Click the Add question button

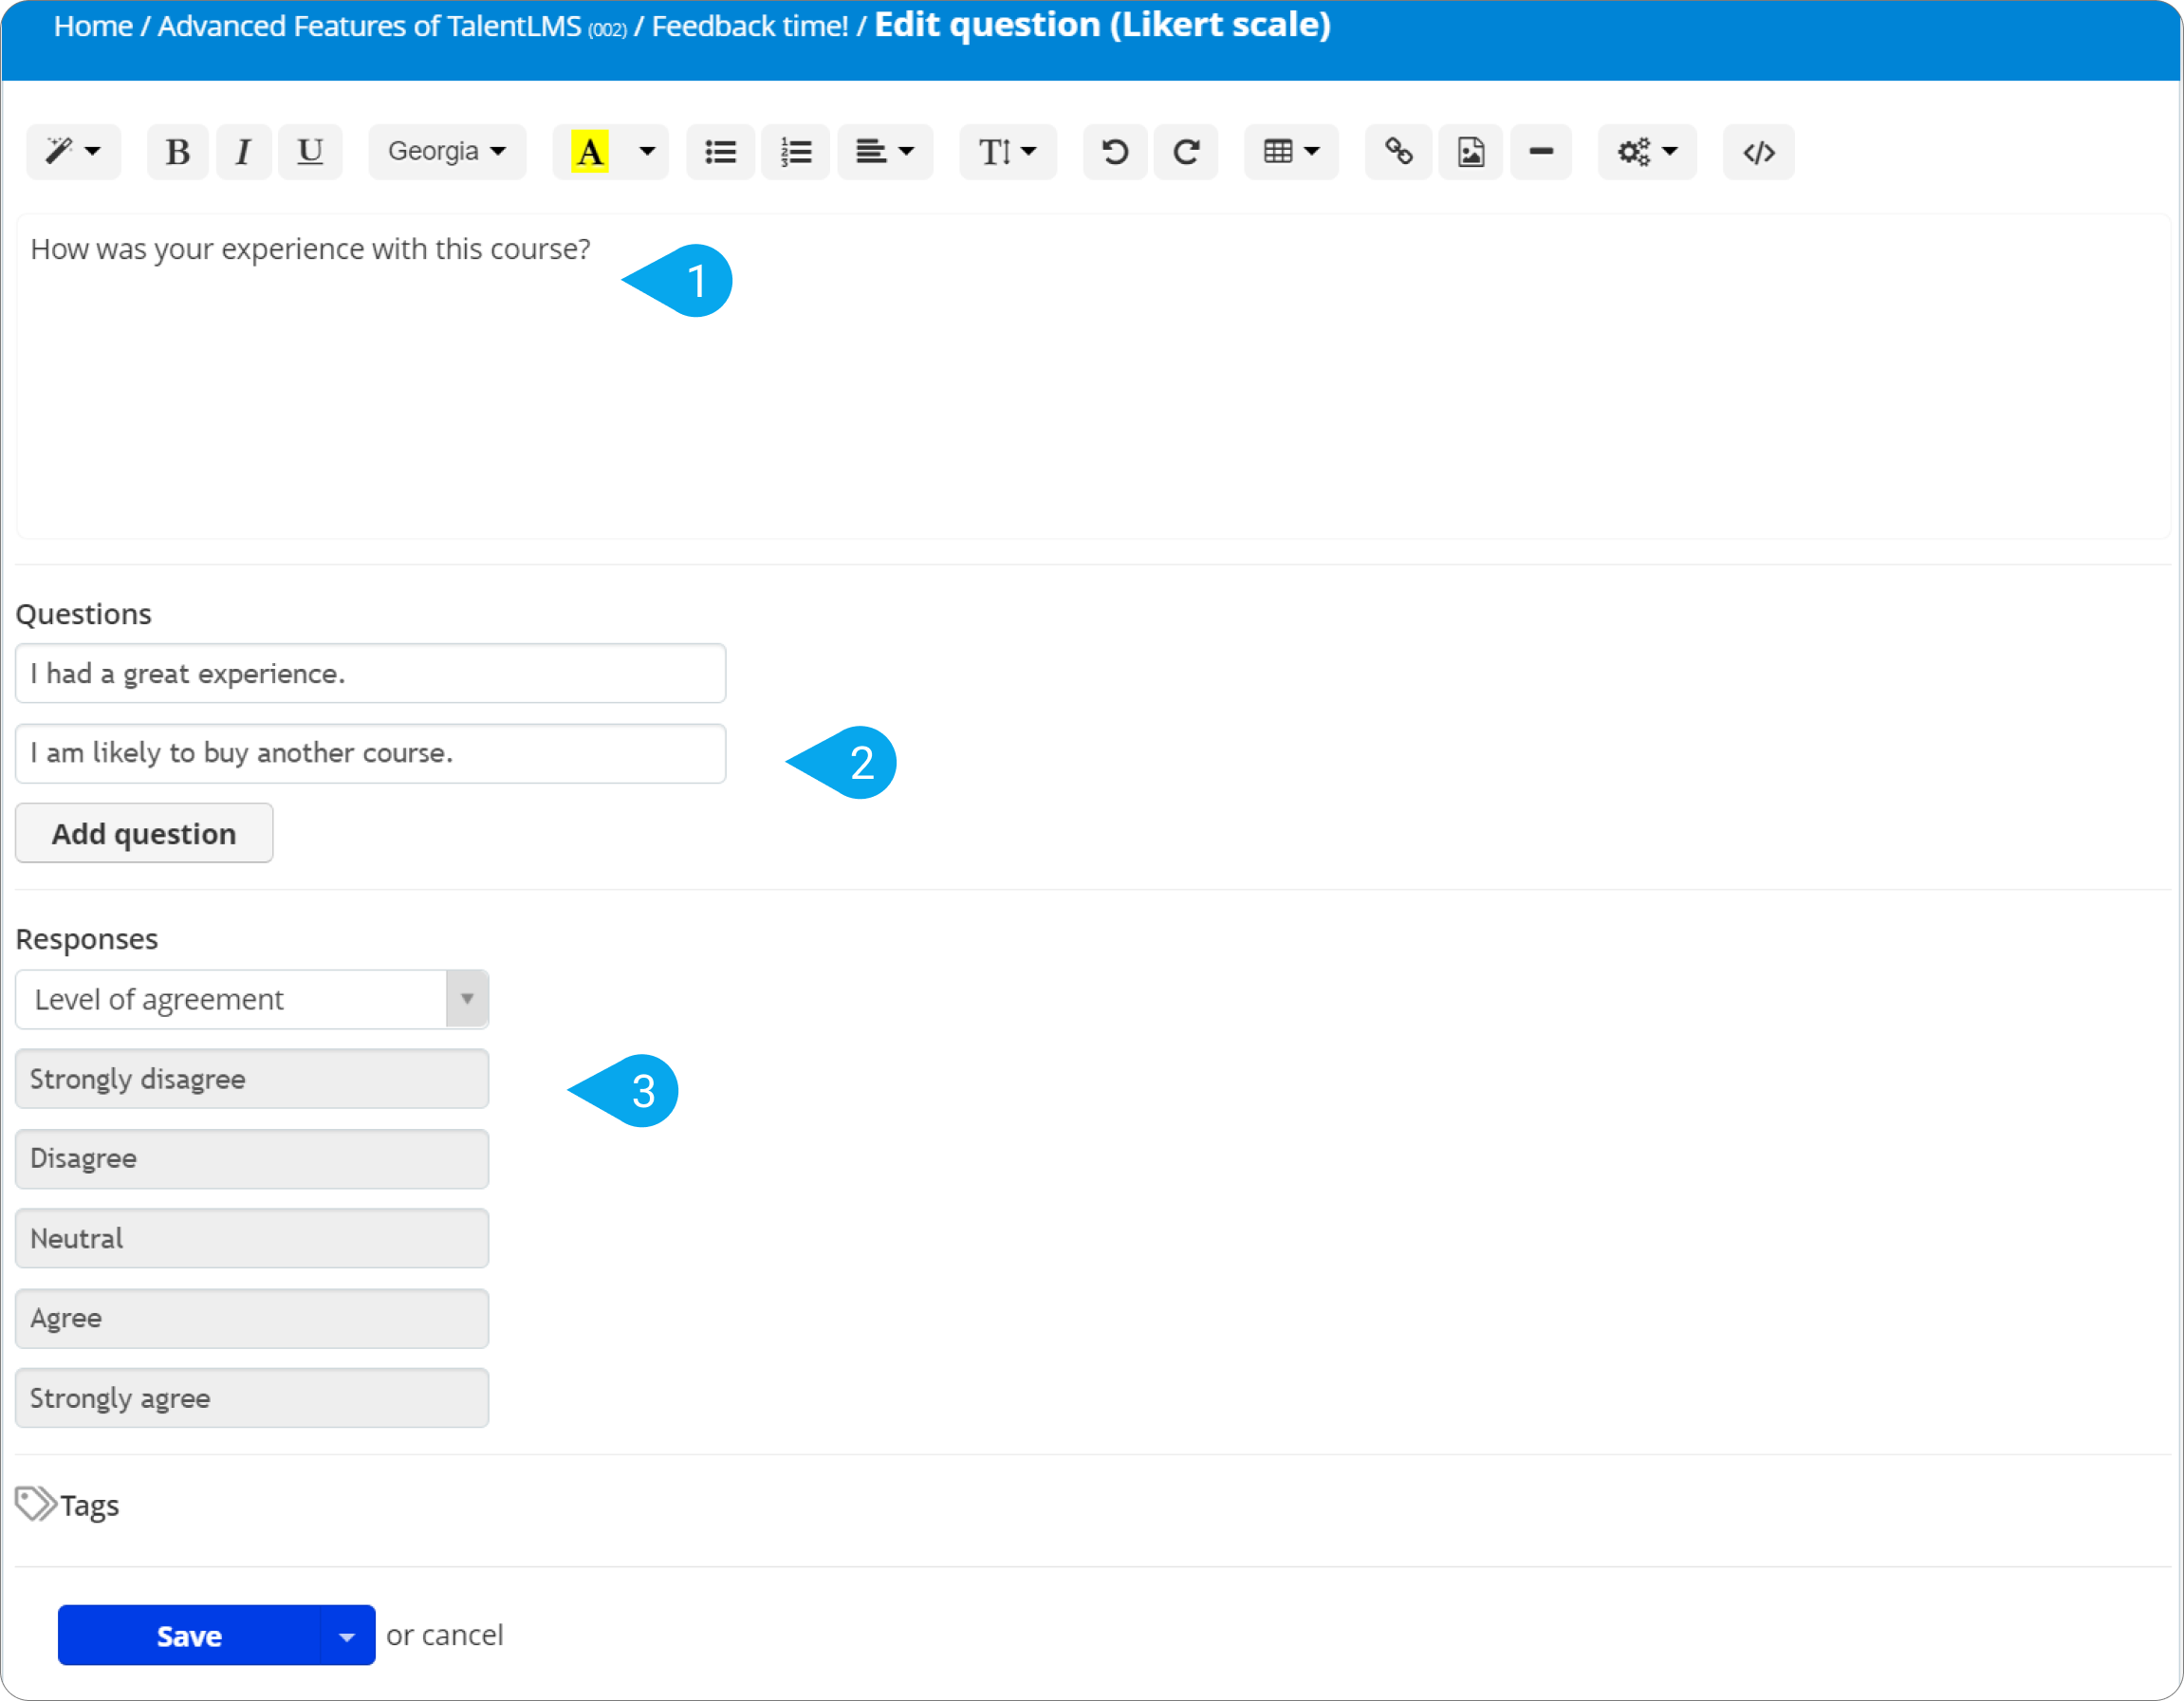144,833
